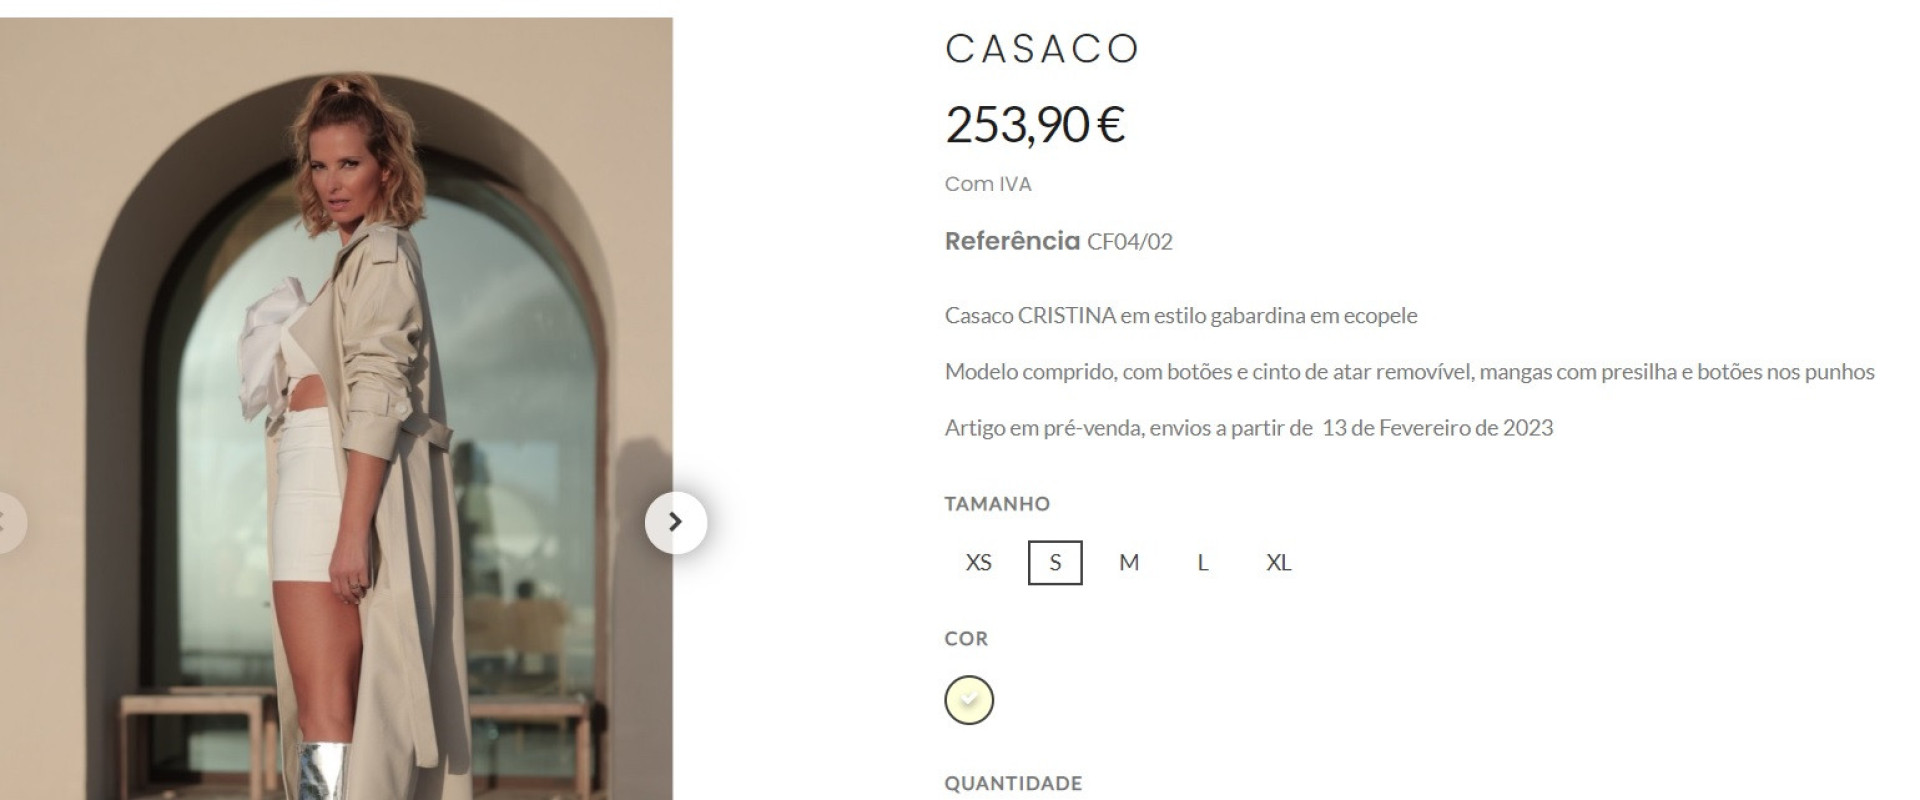Go back to the previous product image
Viewport: 1920px width, 800px height.
(8, 522)
